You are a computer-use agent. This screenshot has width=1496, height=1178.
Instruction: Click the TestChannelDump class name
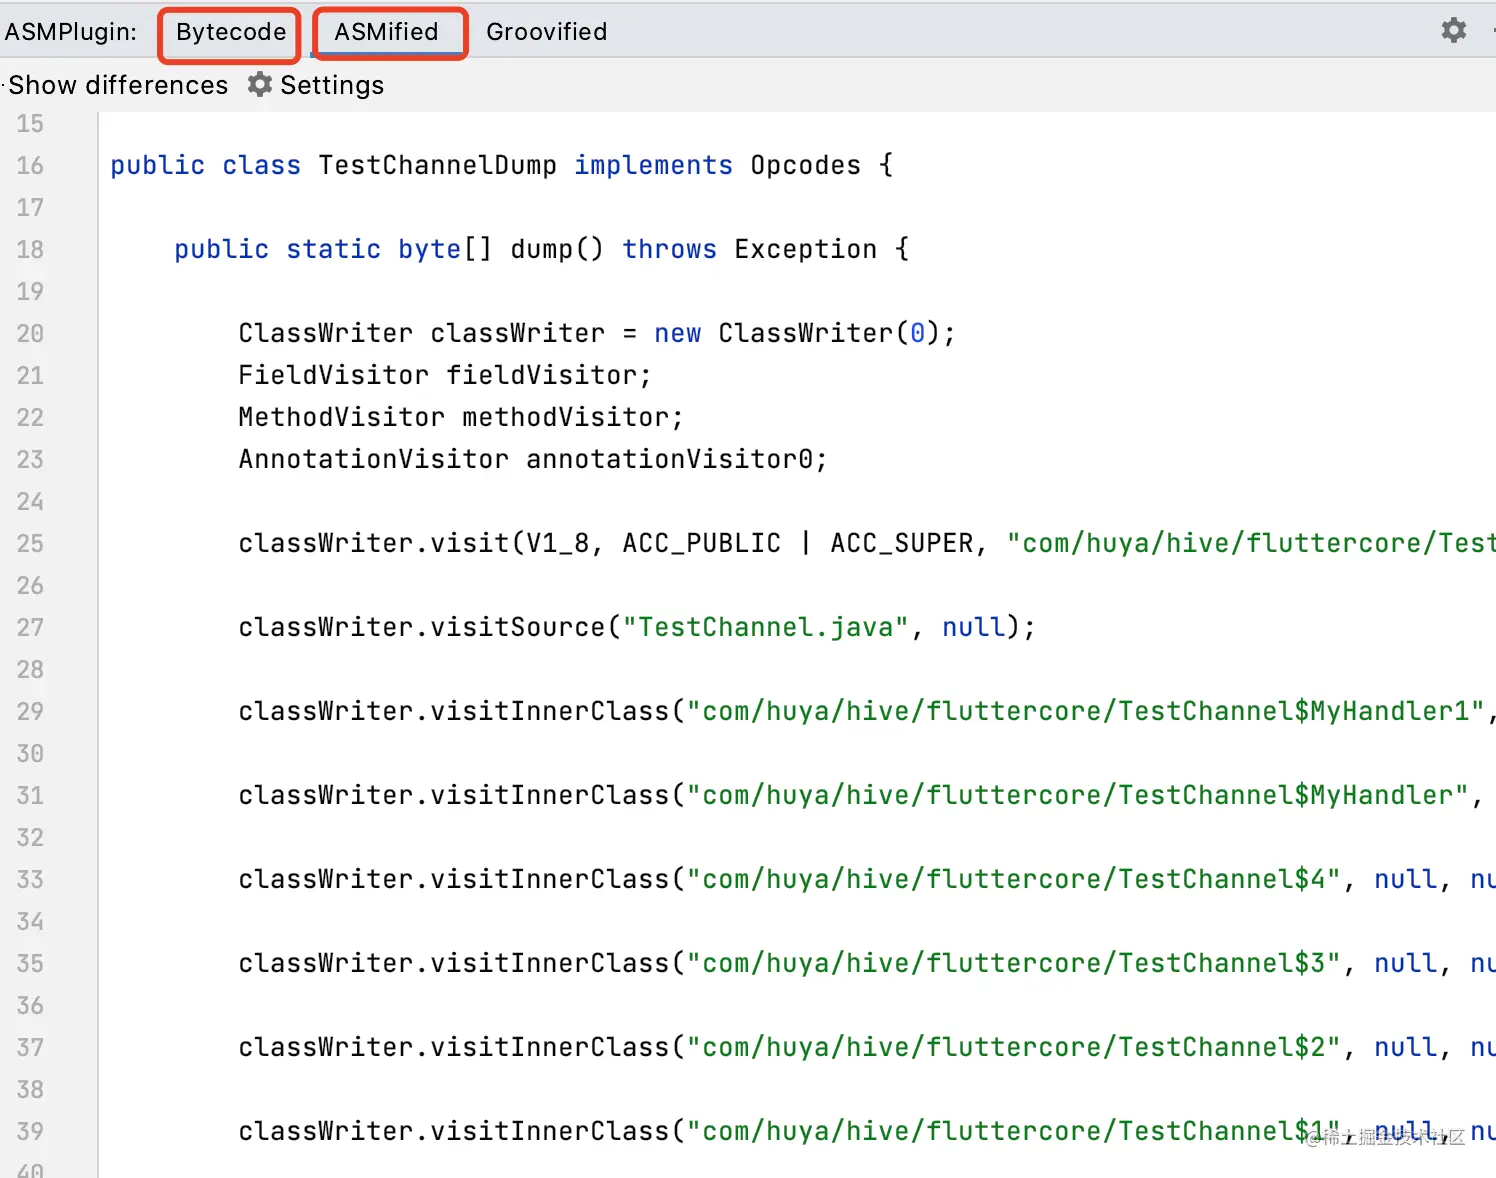click(437, 165)
